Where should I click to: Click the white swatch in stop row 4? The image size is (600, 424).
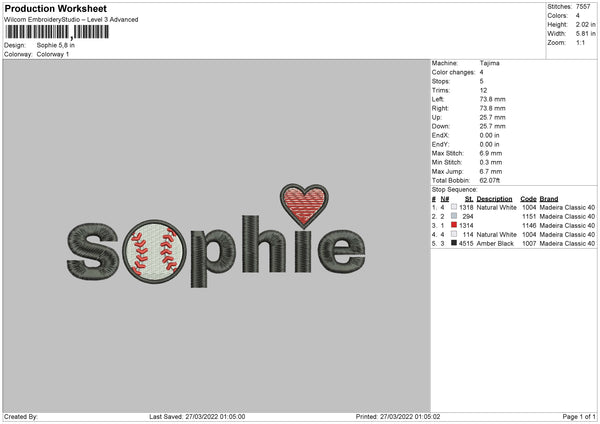[x=454, y=234]
